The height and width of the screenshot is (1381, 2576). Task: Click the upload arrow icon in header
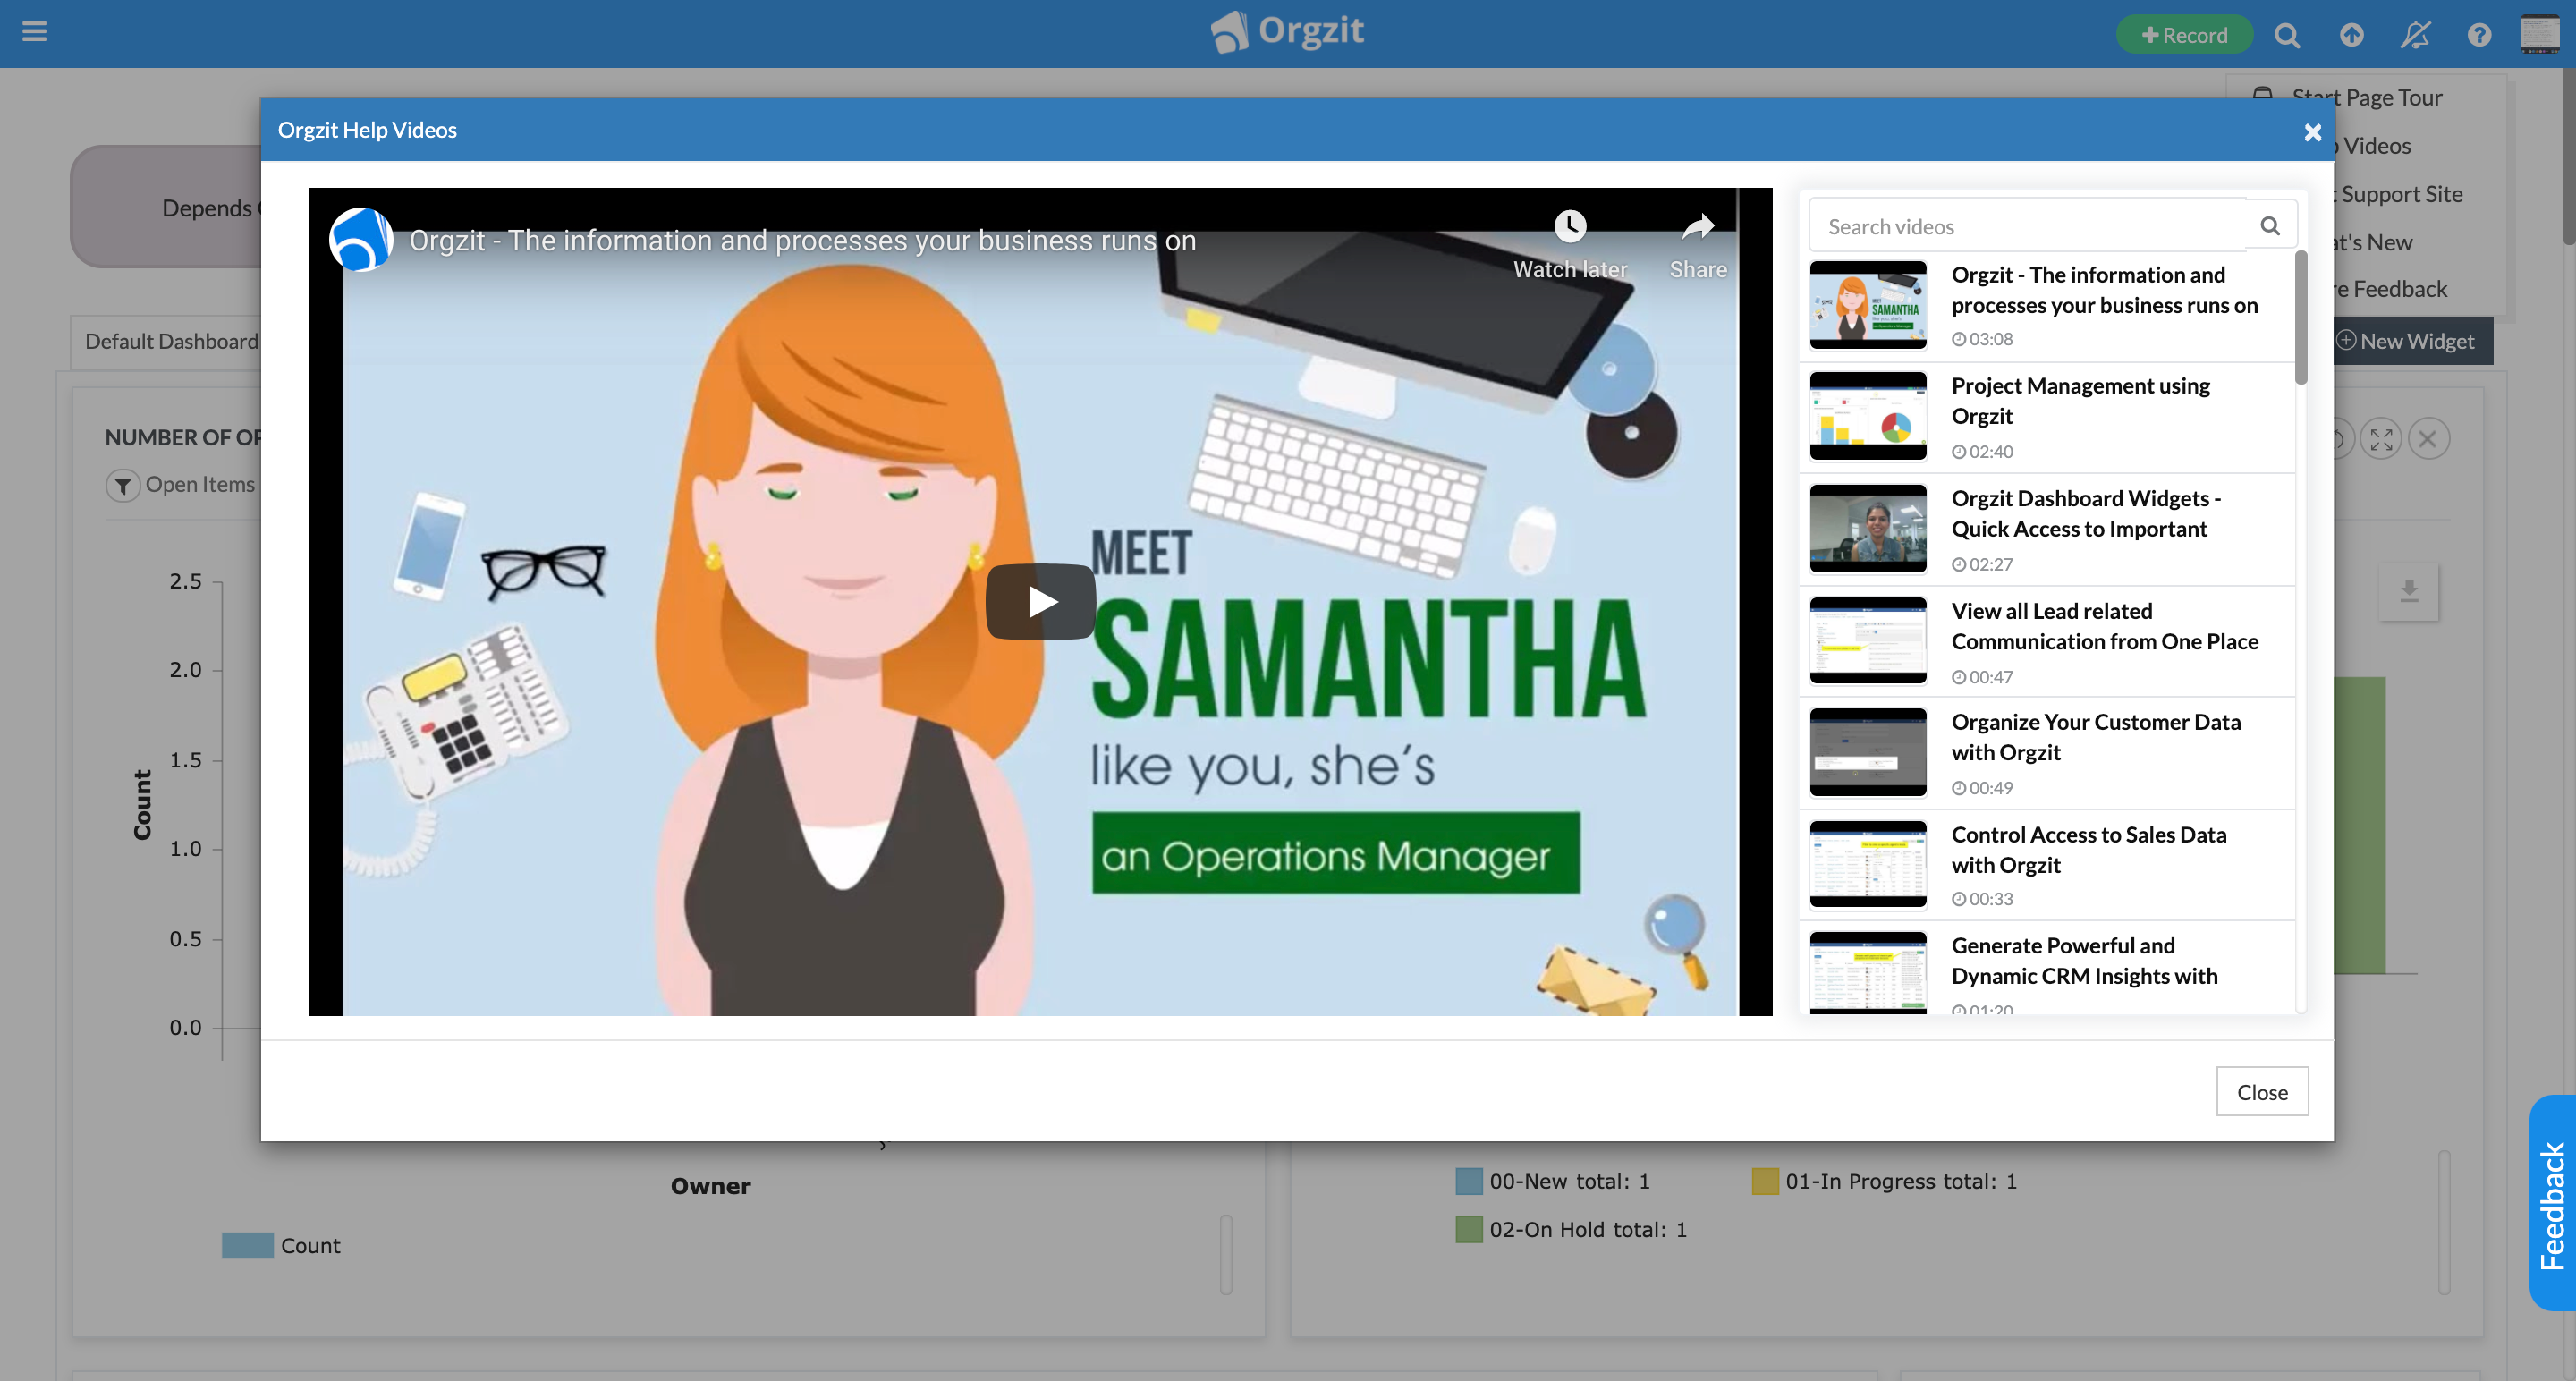pos(2351,35)
